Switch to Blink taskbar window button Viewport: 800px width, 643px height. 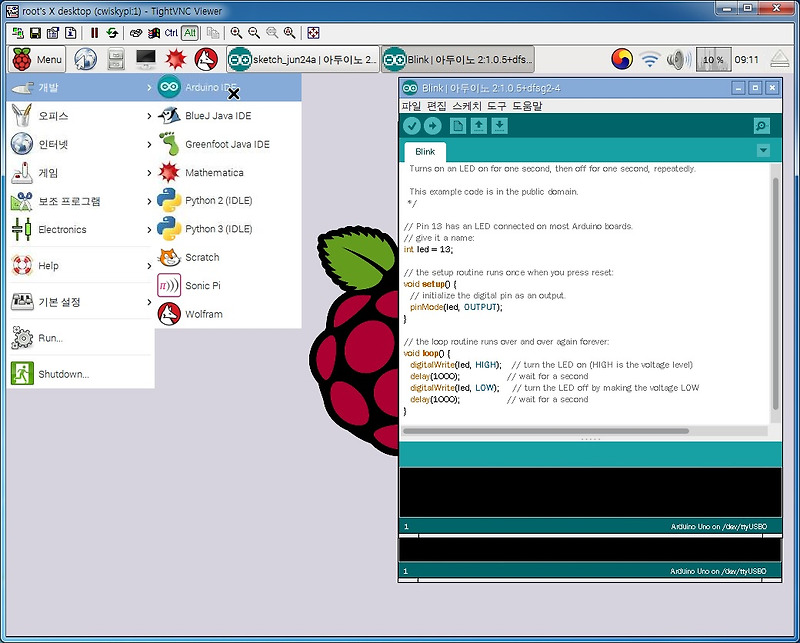click(458, 60)
